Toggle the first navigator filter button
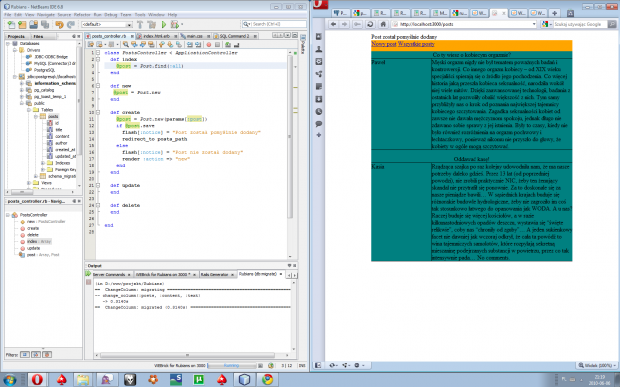Image resolution: width=620 pixels, height=387 pixels. (x=25, y=355)
